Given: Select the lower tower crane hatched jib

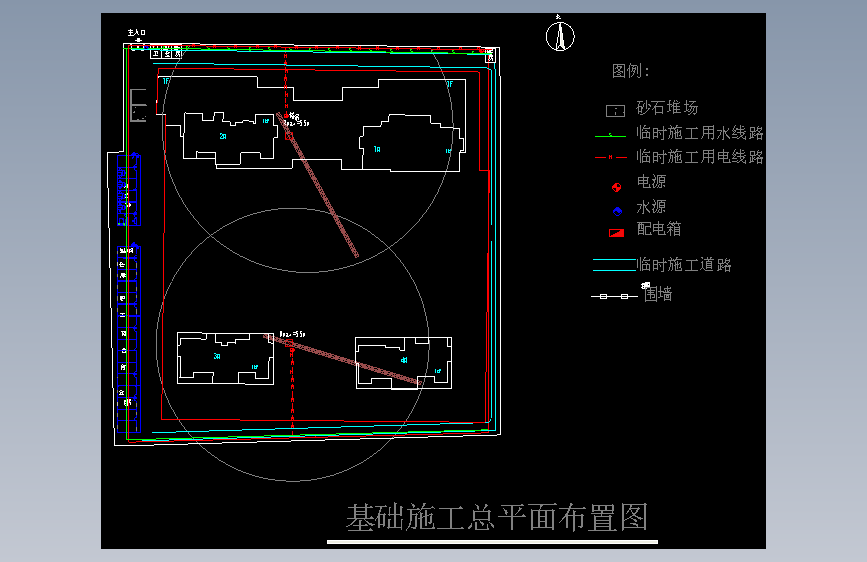Looking at the screenshot, I should 343,359.
